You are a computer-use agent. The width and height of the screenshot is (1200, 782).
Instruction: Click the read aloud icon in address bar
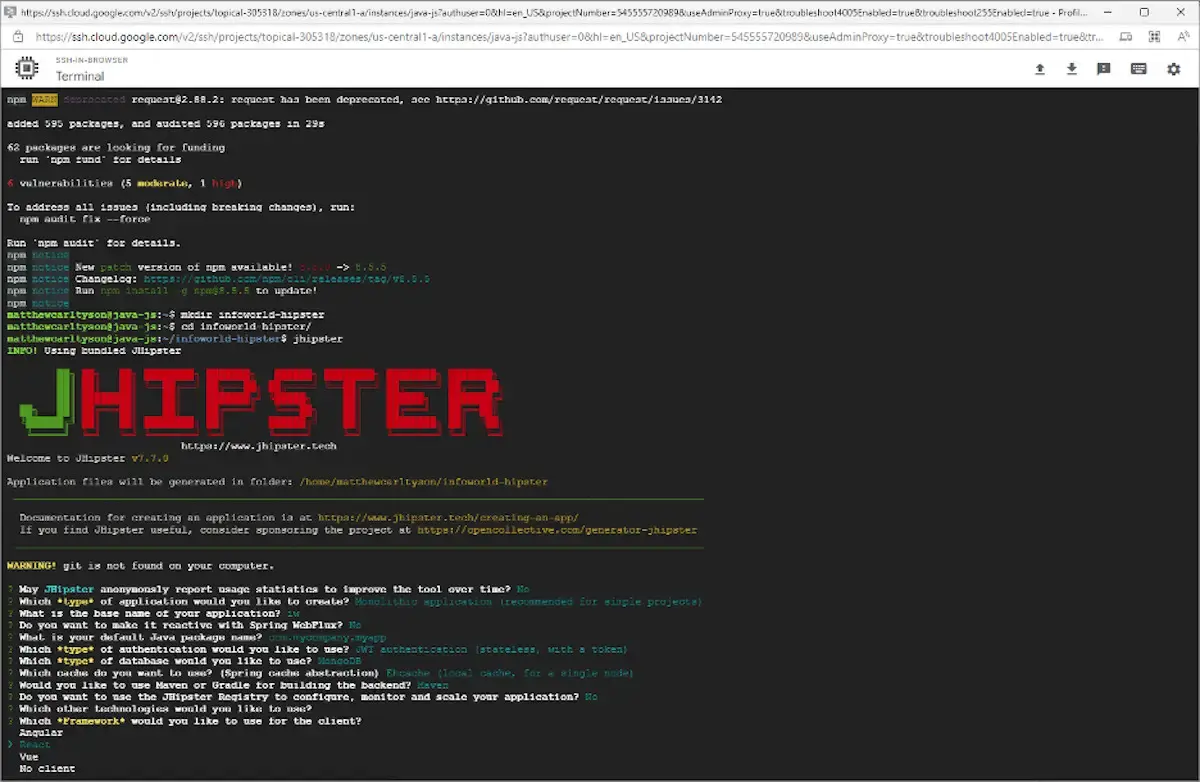1183,36
